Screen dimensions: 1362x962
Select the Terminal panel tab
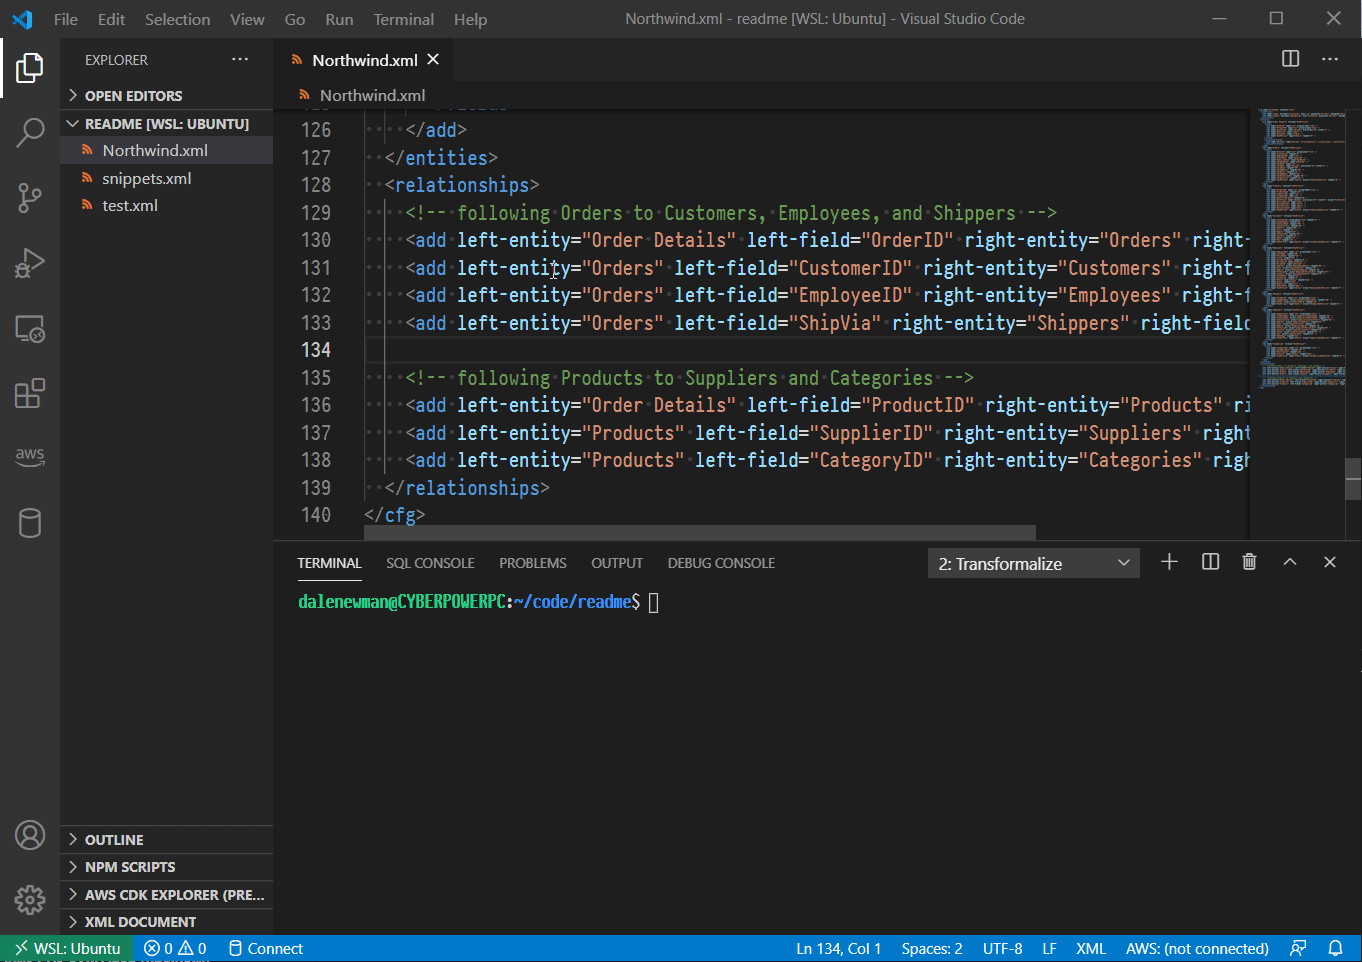coord(329,563)
